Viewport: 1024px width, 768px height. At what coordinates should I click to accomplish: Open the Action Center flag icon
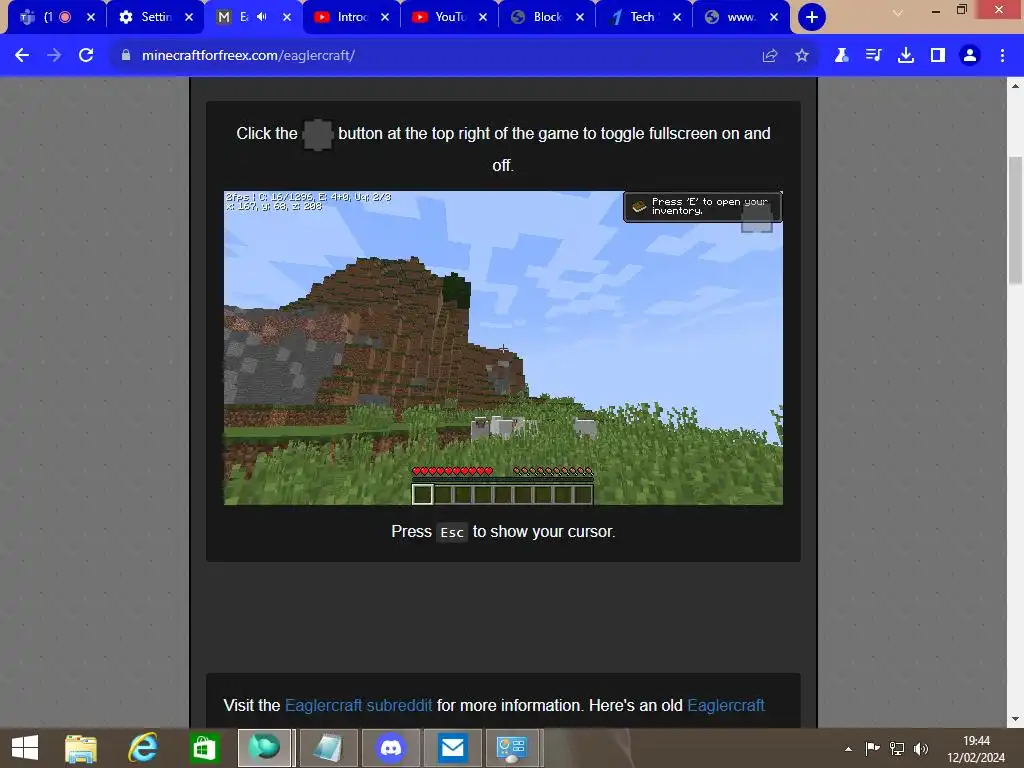pyautogui.click(x=872, y=749)
